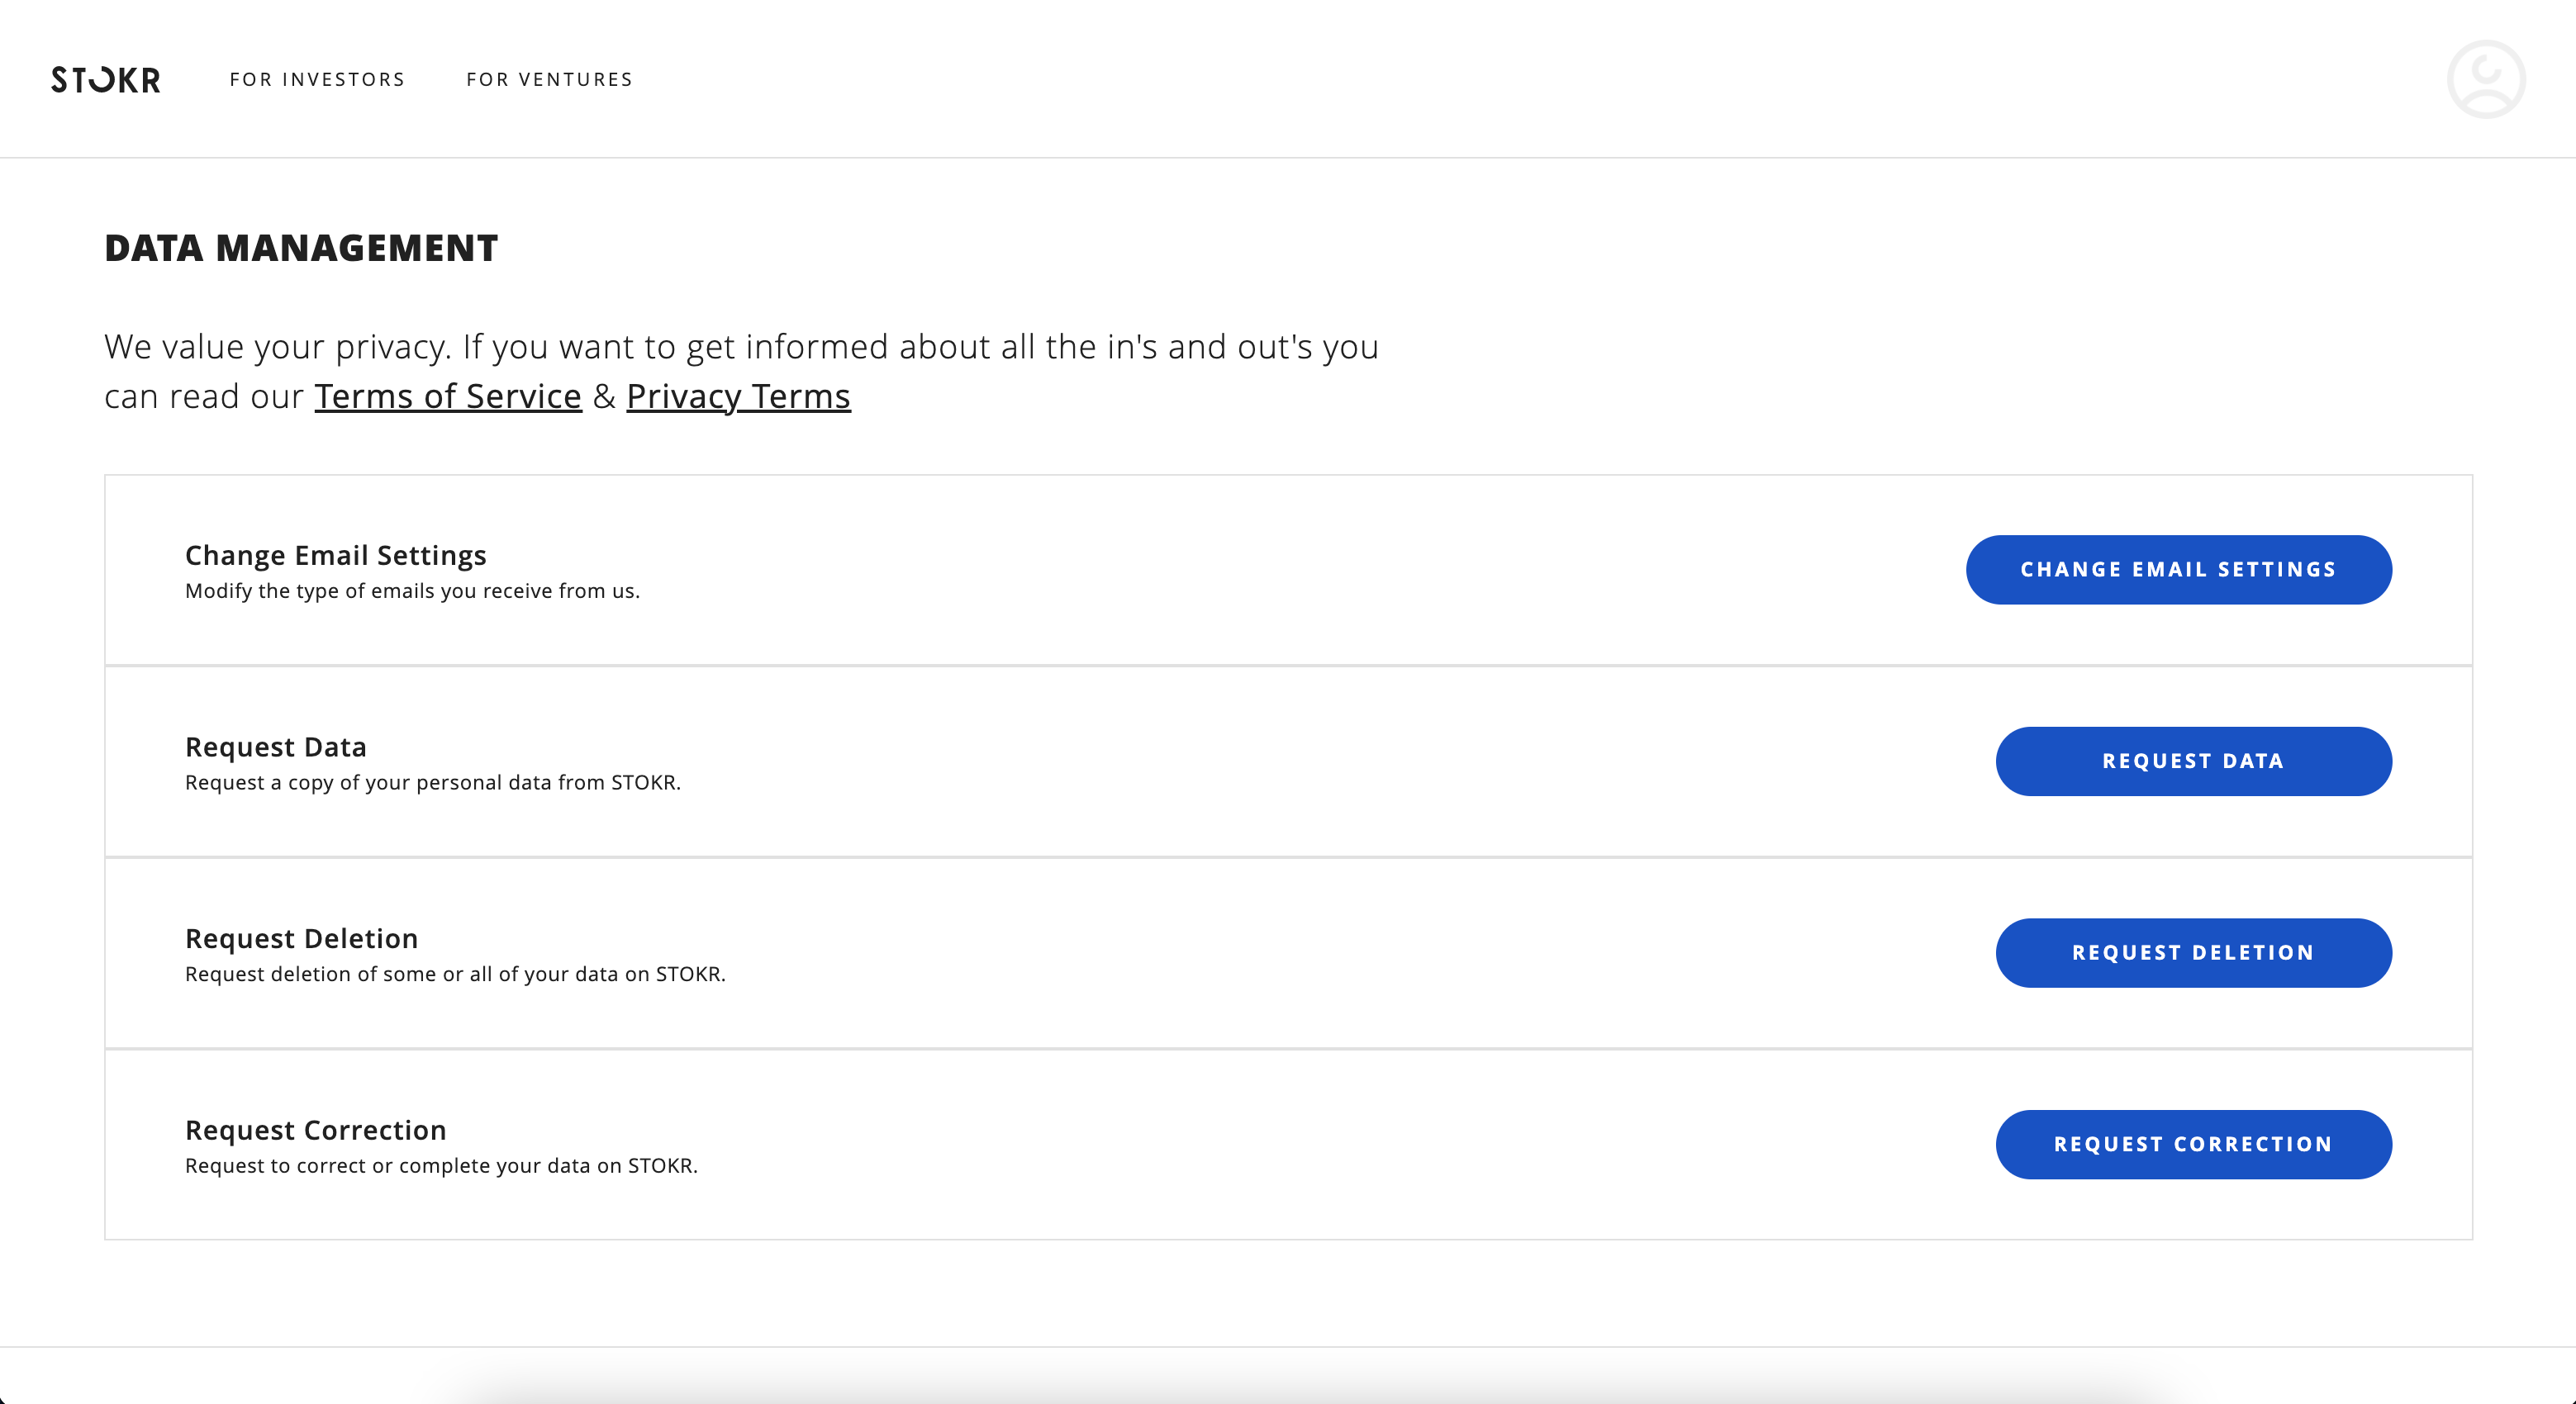Click the STOKR logo

(106, 79)
